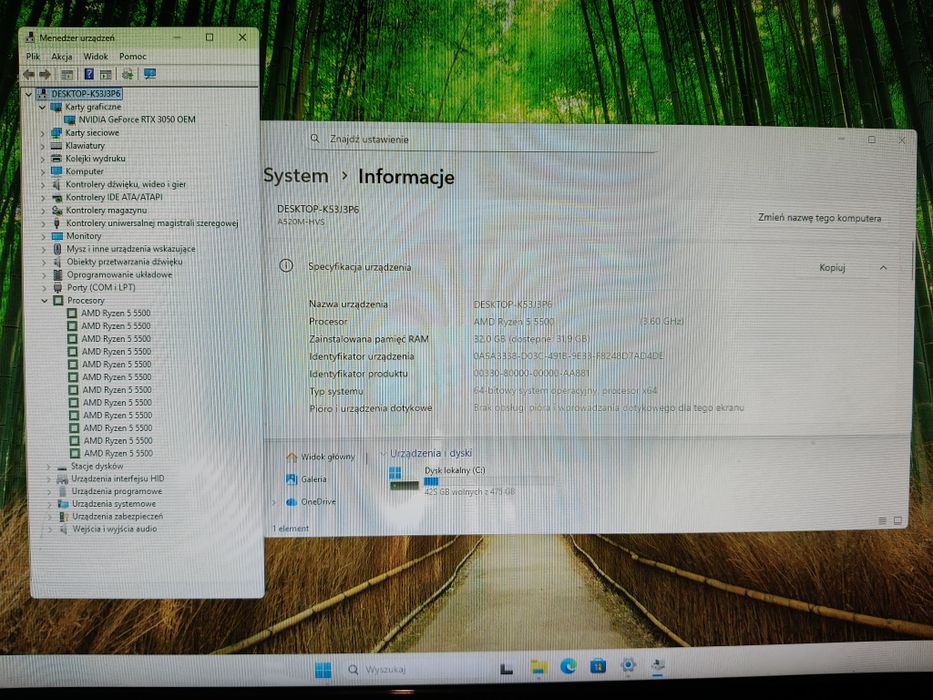Collapse the Procesory branch

[45, 301]
